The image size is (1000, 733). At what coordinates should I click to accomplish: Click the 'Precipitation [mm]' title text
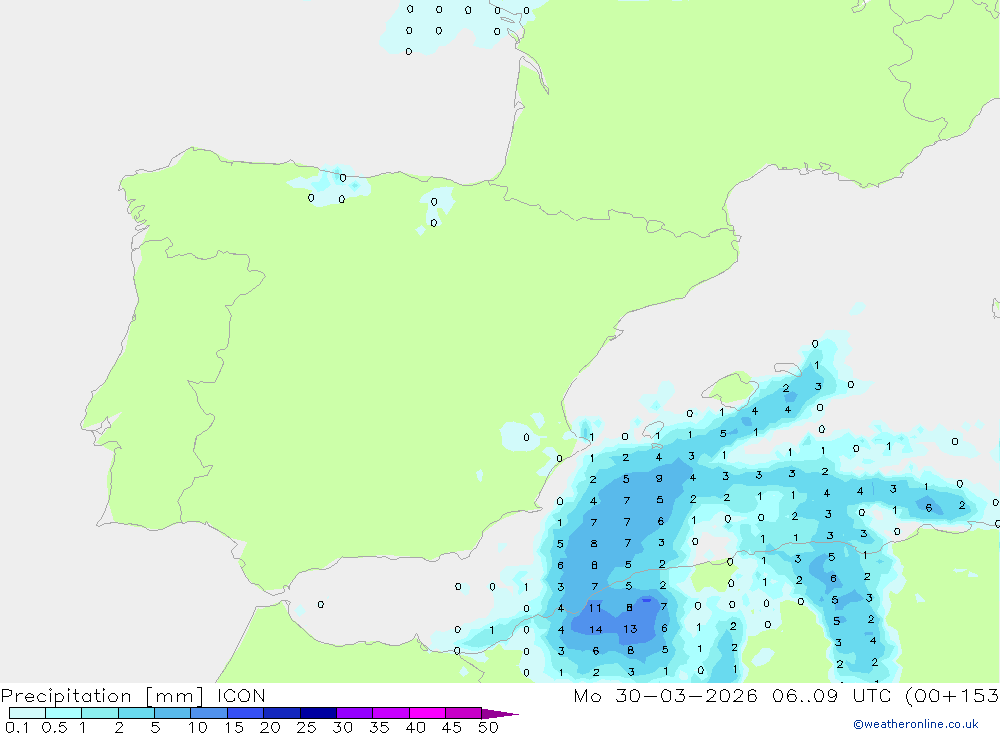click(x=103, y=696)
